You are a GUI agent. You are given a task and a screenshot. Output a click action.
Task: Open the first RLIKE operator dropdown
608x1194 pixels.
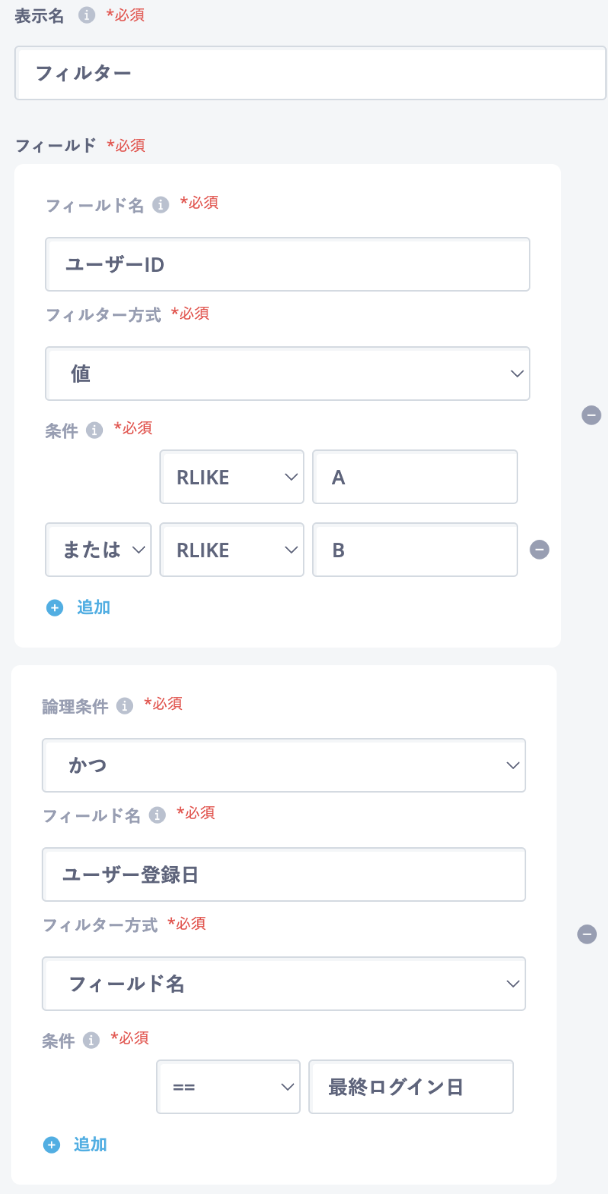(231, 477)
